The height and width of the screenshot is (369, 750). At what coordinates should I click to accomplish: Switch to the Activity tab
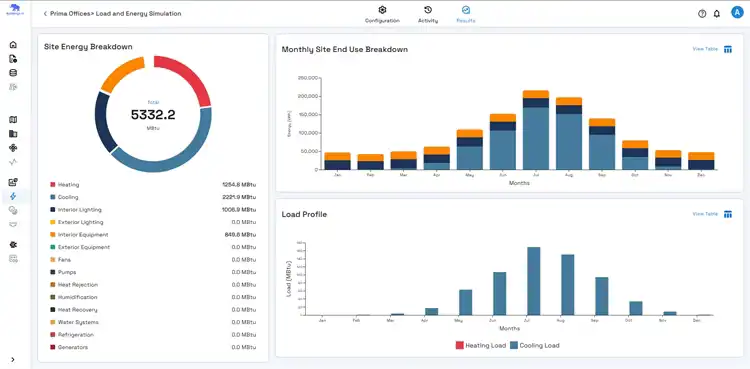tap(428, 14)
